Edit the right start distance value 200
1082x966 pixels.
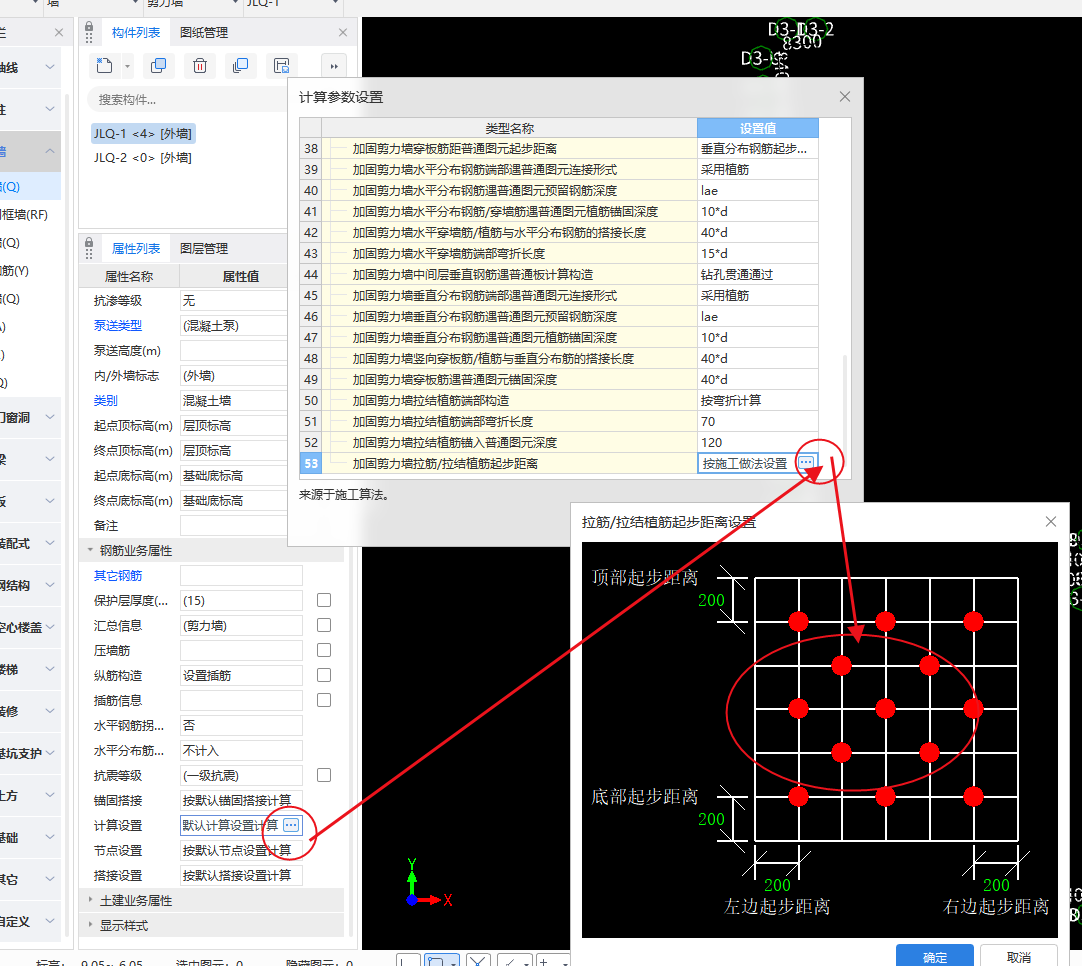coord(996,885)
